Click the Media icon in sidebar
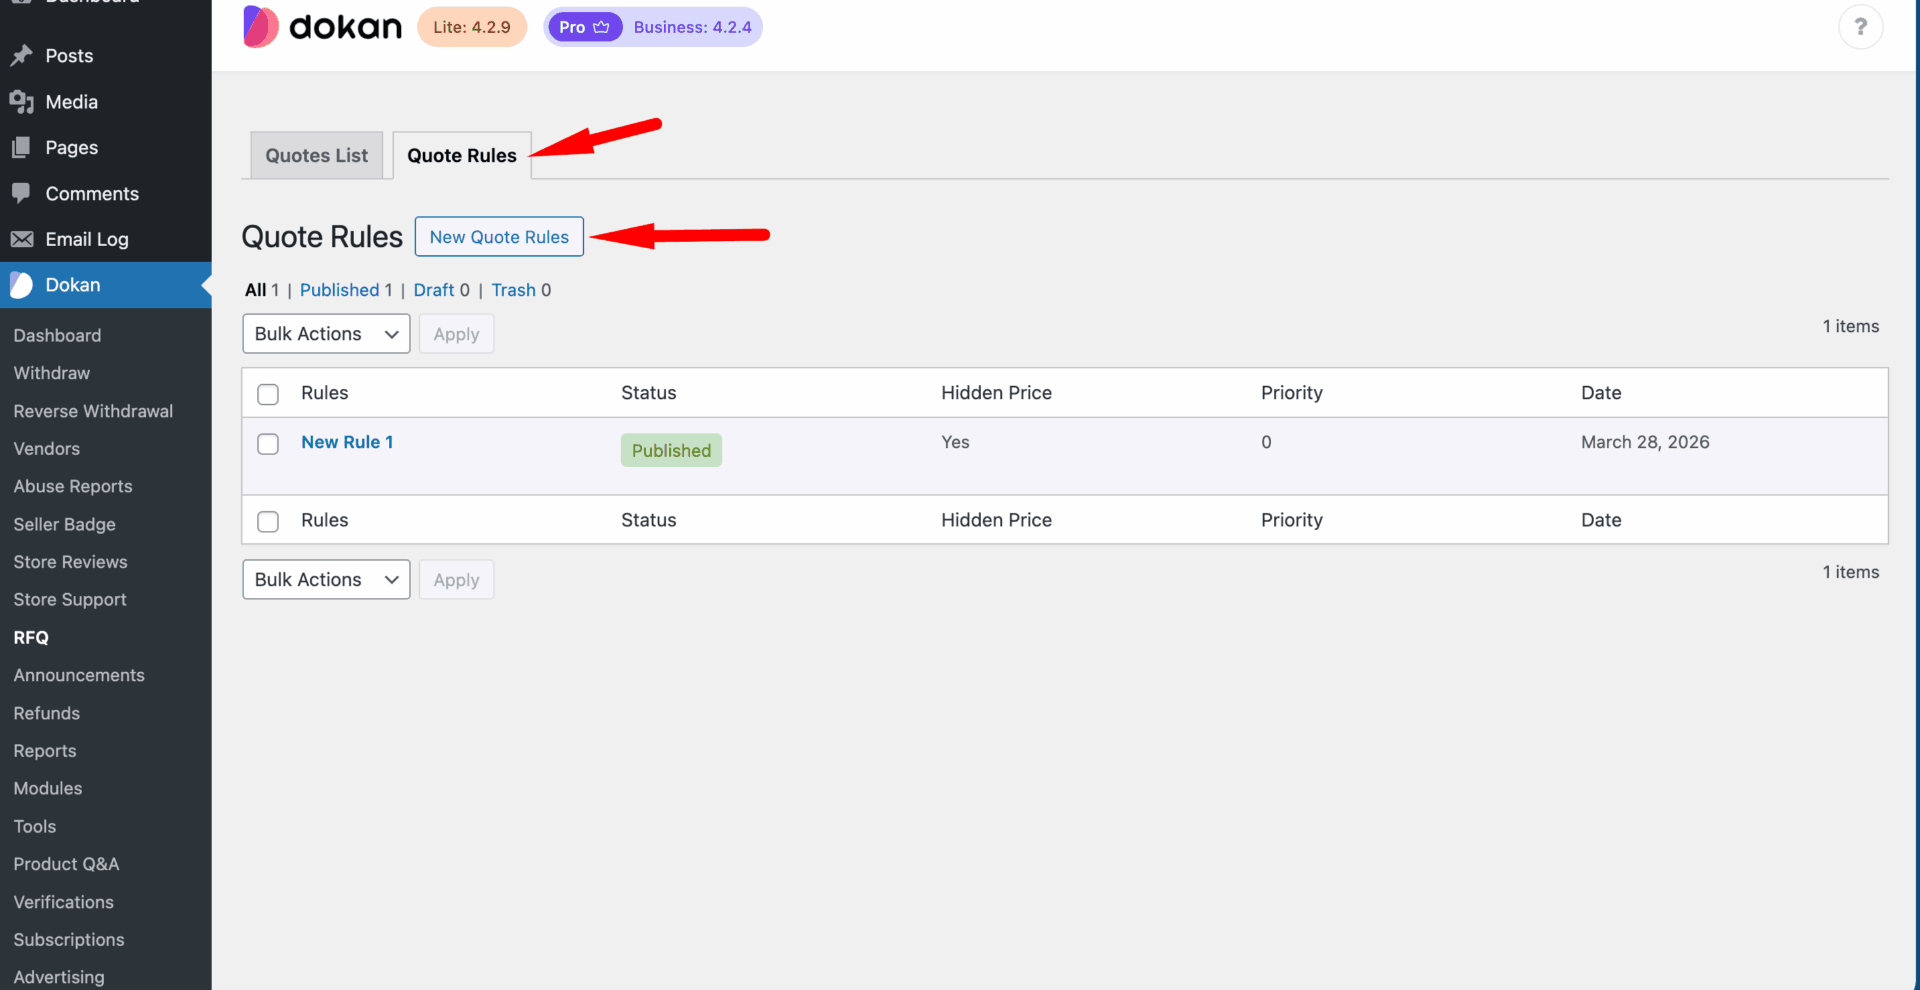 (21, 102)
